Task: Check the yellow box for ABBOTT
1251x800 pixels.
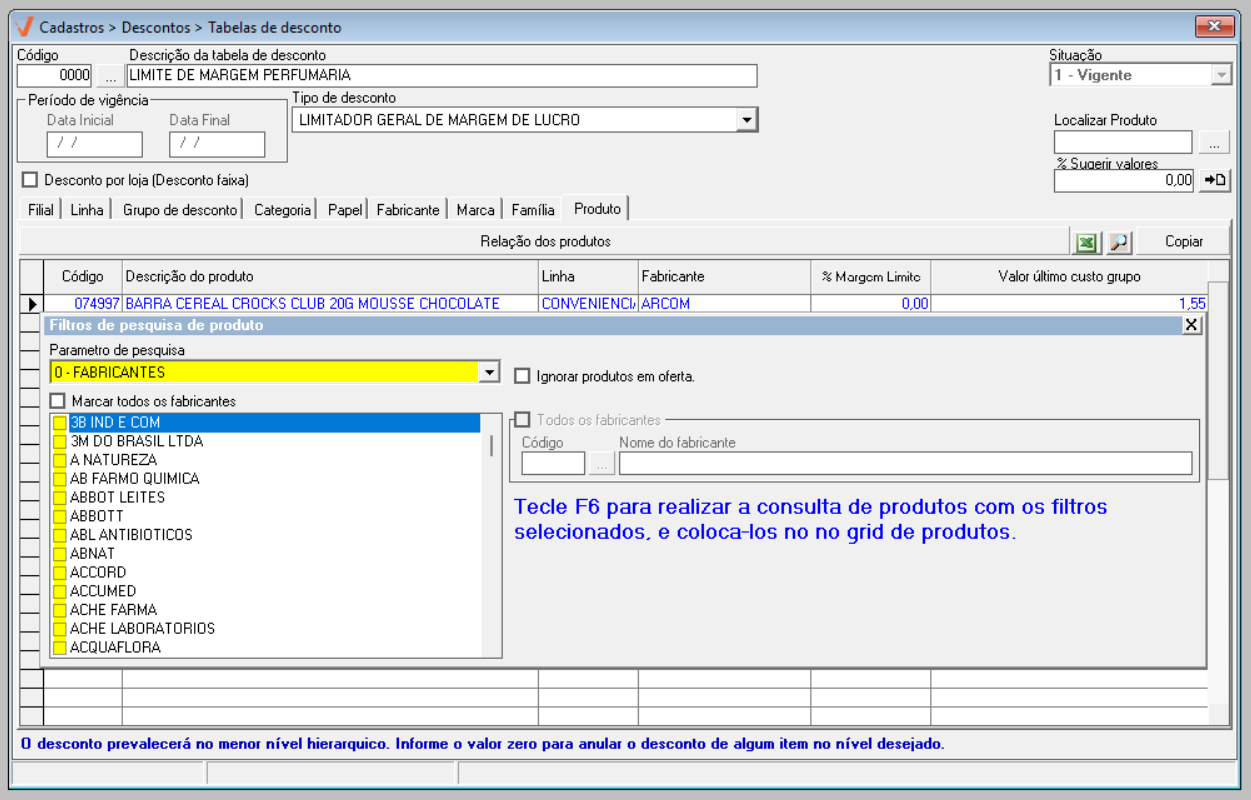Action: (x=60, y=516)
